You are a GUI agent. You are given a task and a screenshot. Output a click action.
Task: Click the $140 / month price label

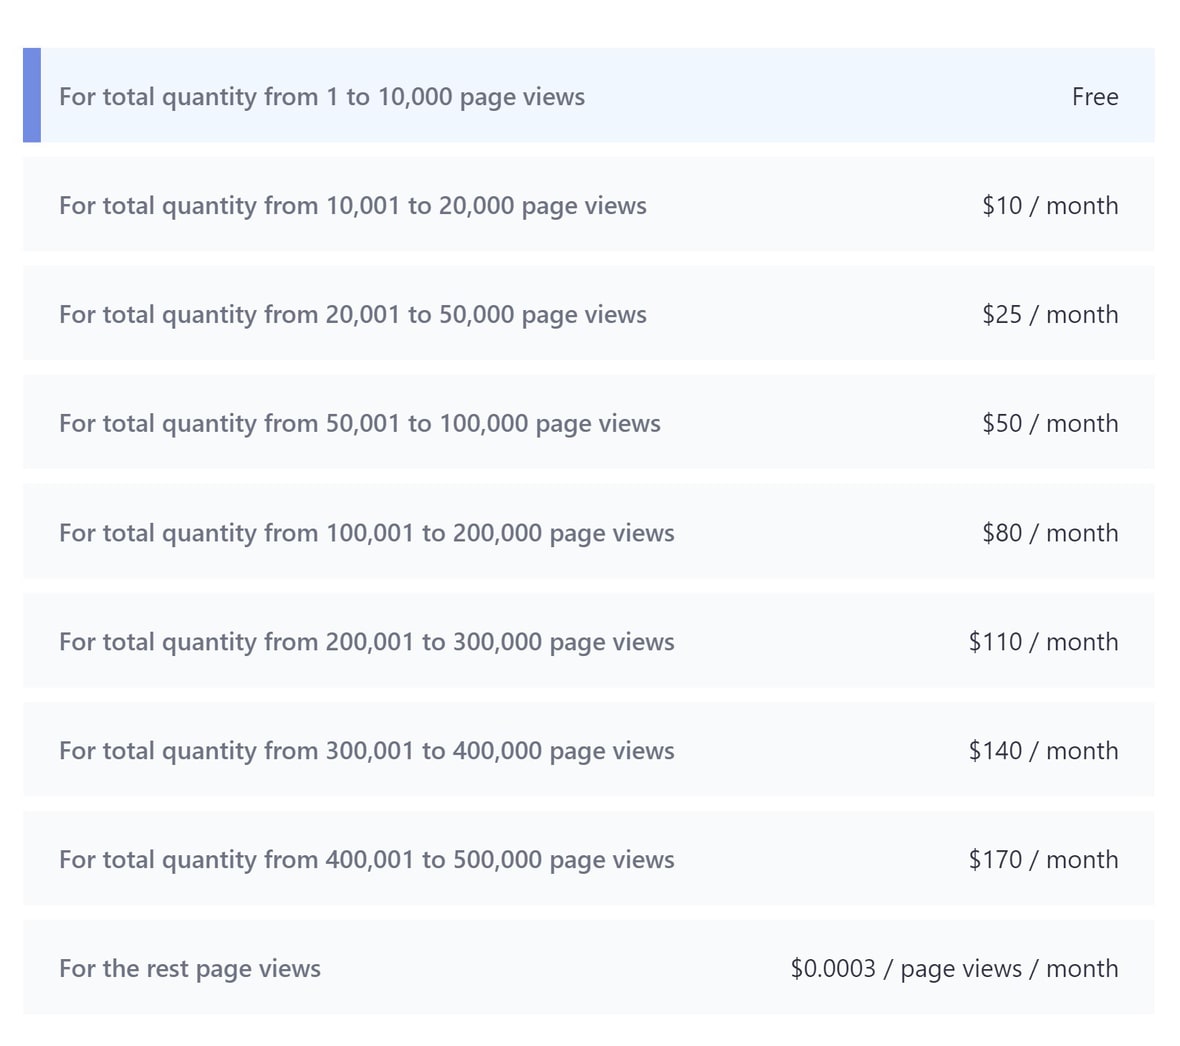click(1043, 750)
